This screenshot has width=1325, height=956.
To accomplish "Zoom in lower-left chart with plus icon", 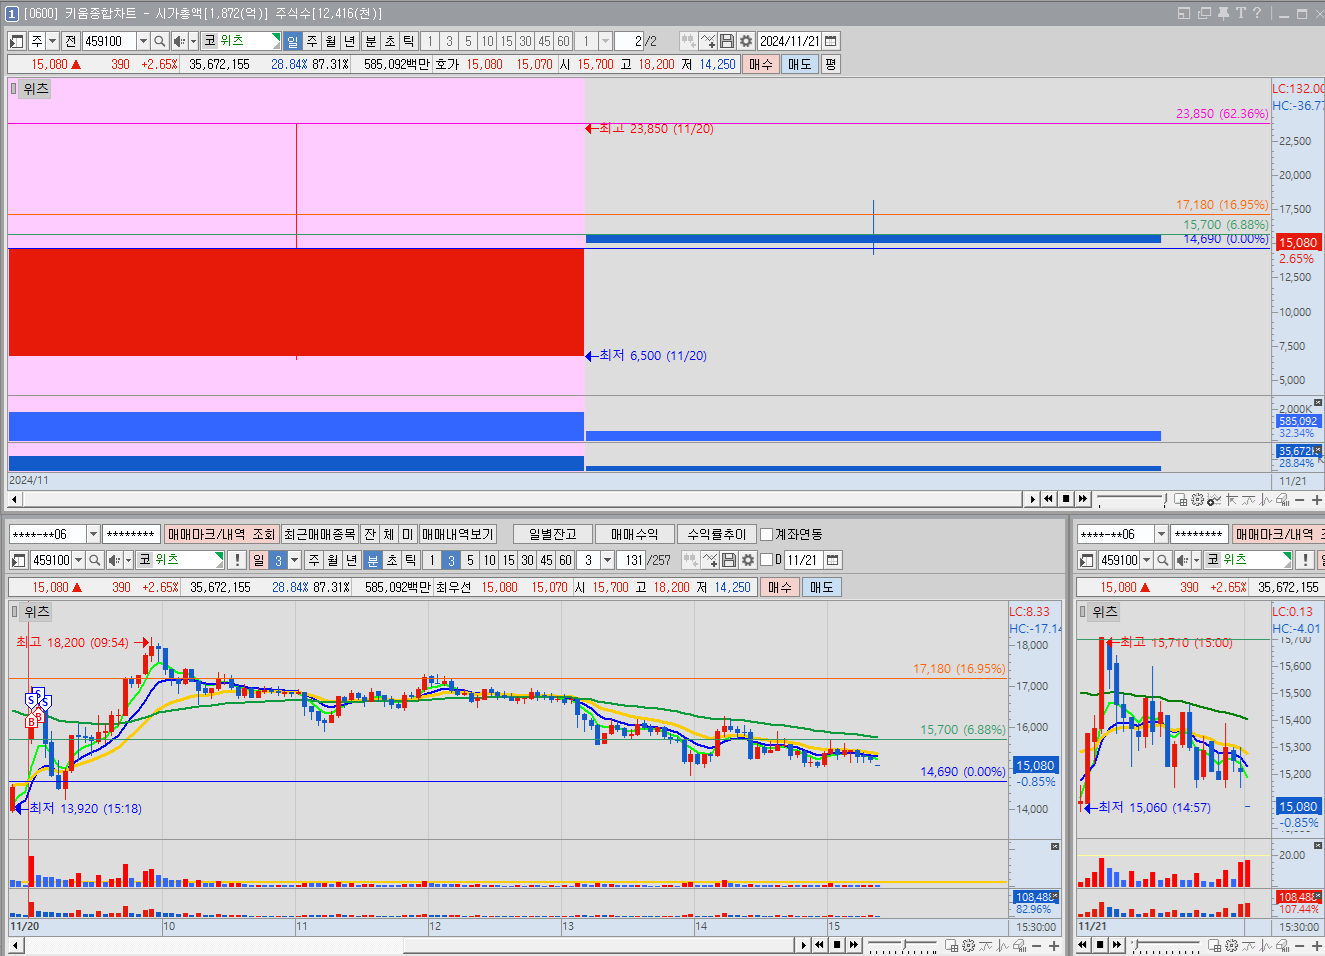I will (1053, 945).
